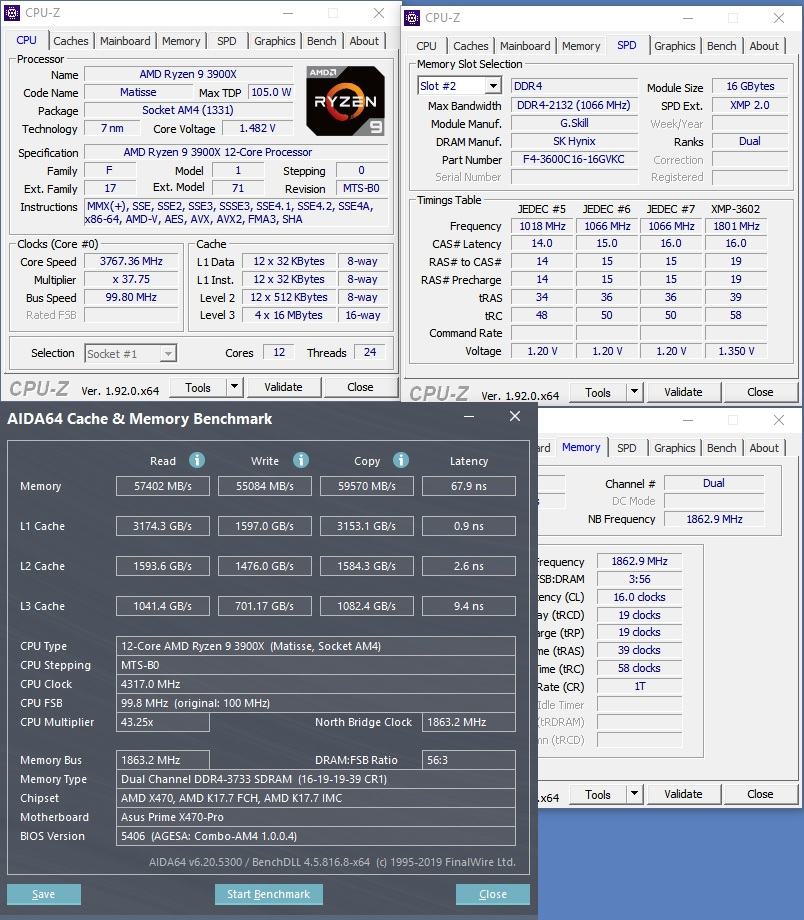Select Graphics tab in SPD CPU-Z window
The image size is (804, 920).
point(674,46)
